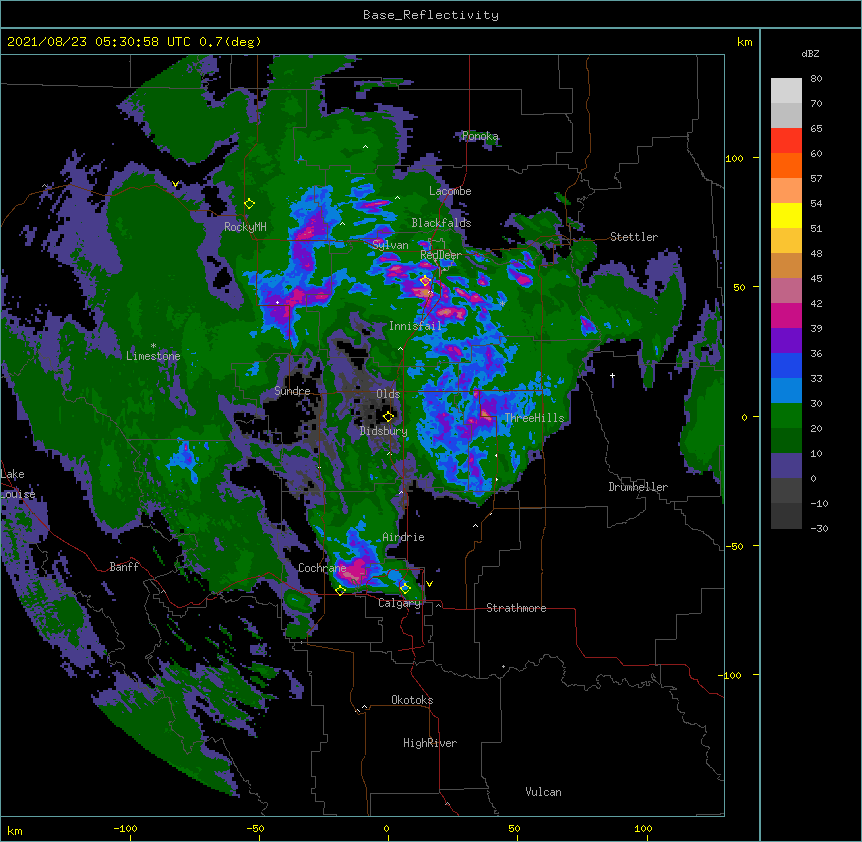Select the -100 tick on vertical km axis
The image size is (862, 842).
(x=731, y=675)
